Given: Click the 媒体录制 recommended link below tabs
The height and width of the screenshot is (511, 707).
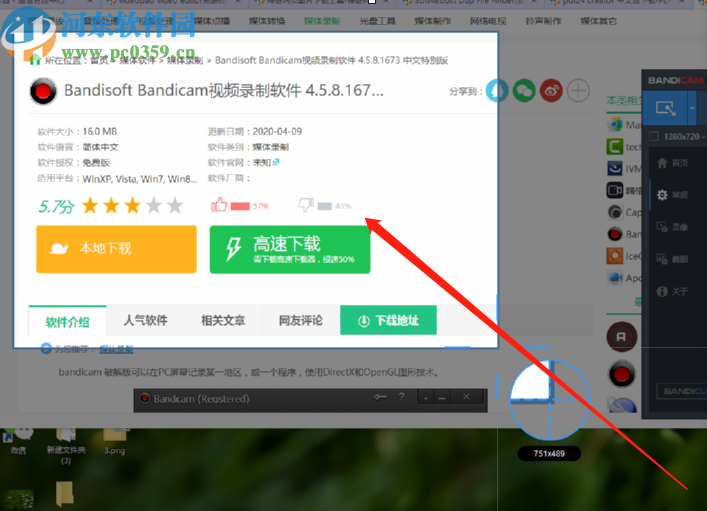Looking at the screenshot, I should [116, 349].
